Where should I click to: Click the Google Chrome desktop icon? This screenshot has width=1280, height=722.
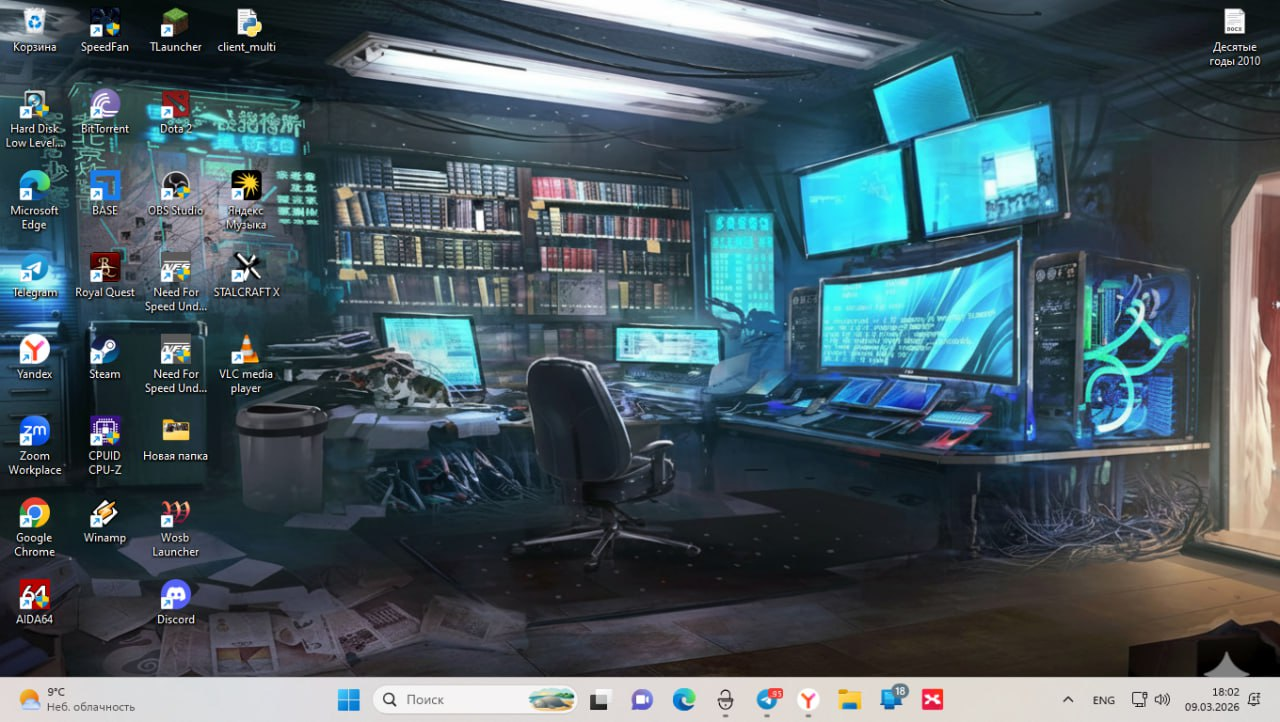tap(34, 528)
